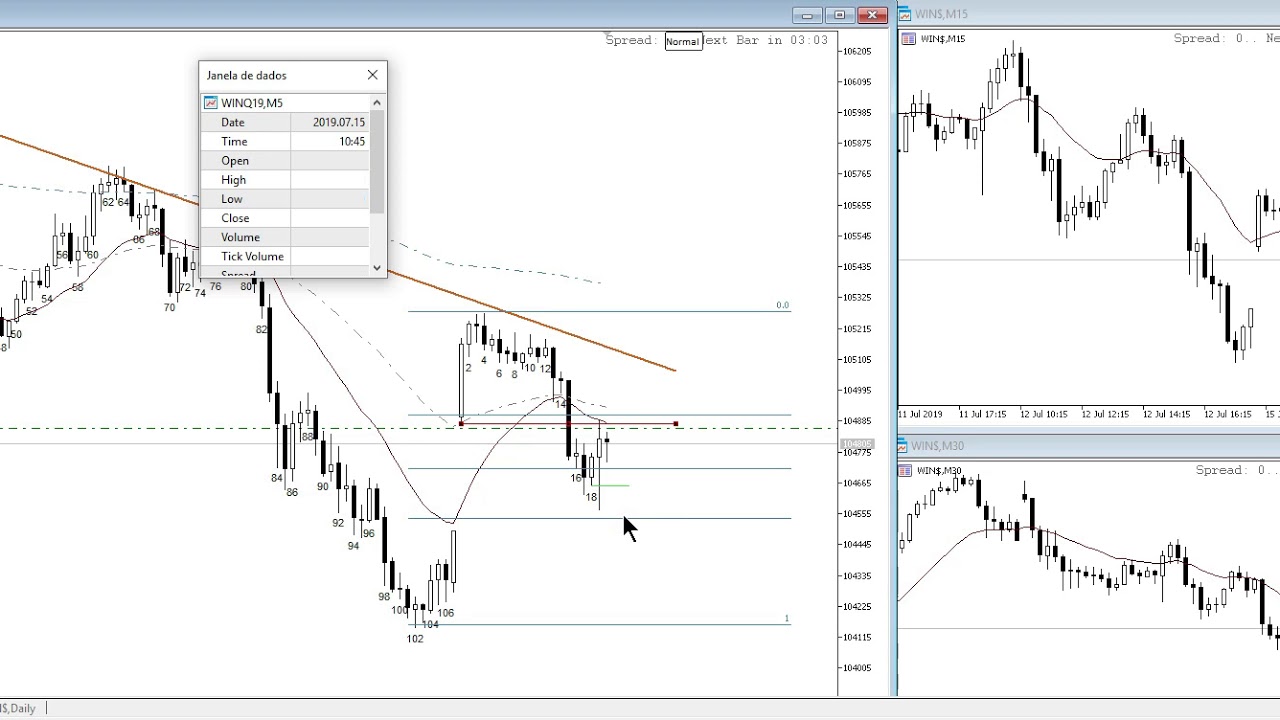Click the 104005 price axis label
Screen dimensions: 1280x720
click(856, 668)
